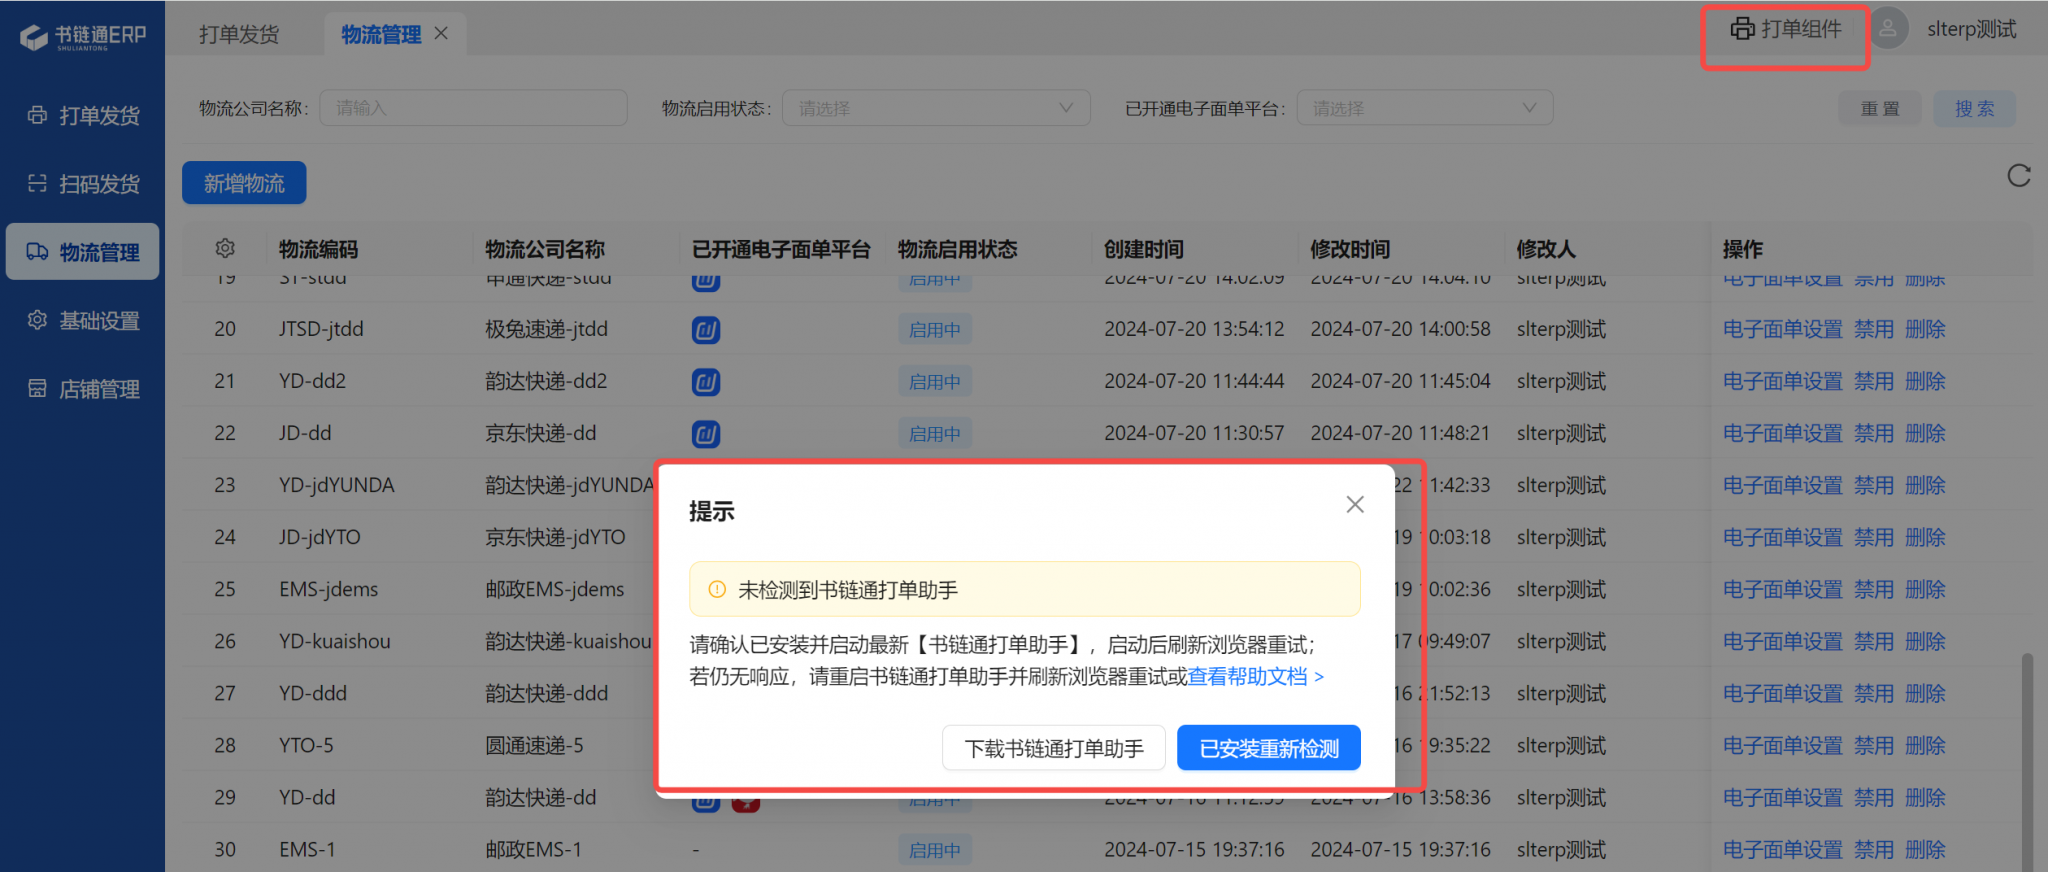
Task: Click the table's vertical scrollbar
Action: click(x=2027, y=760)
